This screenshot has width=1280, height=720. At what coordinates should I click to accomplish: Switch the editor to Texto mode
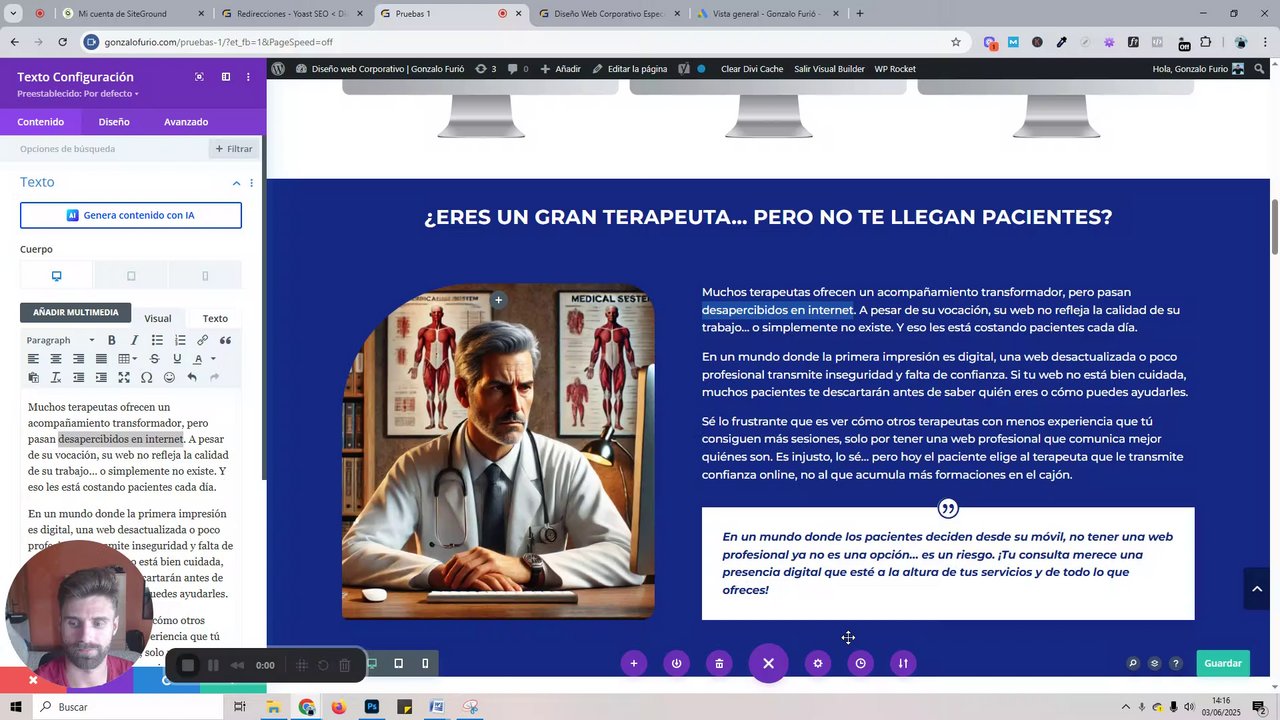coord(215,318)
